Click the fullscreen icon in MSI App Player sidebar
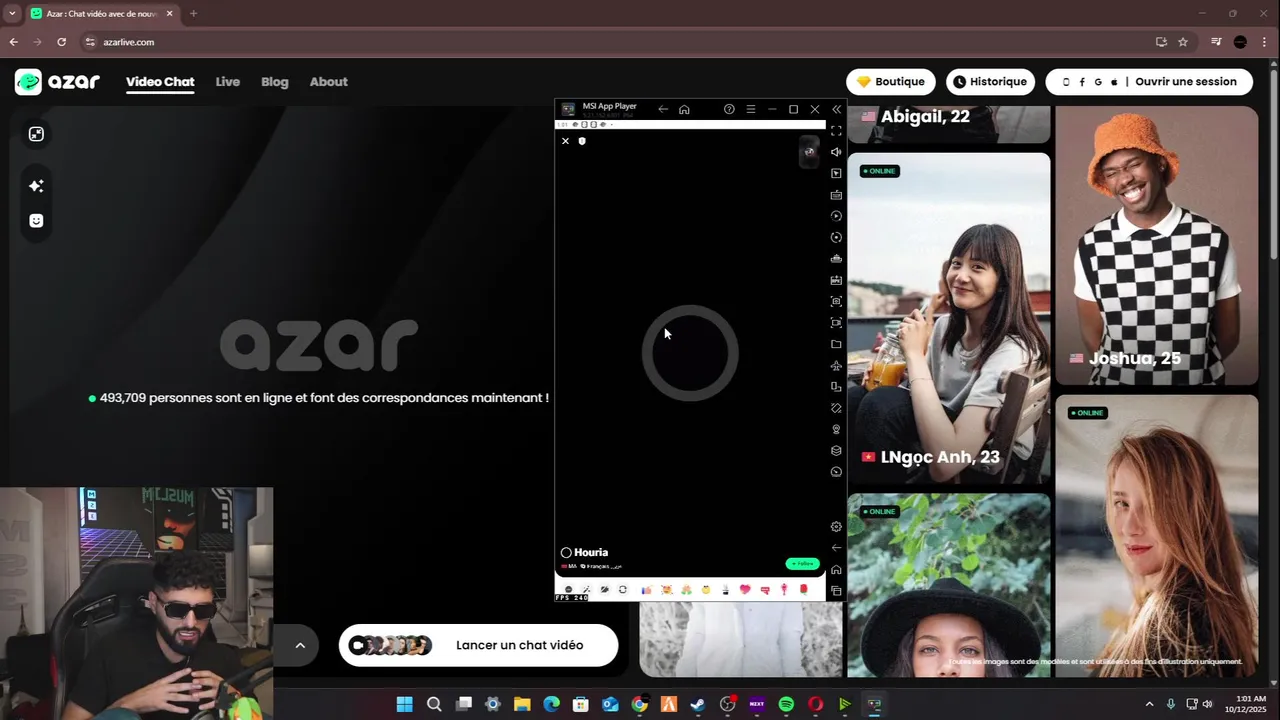The height and width of the screenshot is (720, 1280). [x=836, y=131]
